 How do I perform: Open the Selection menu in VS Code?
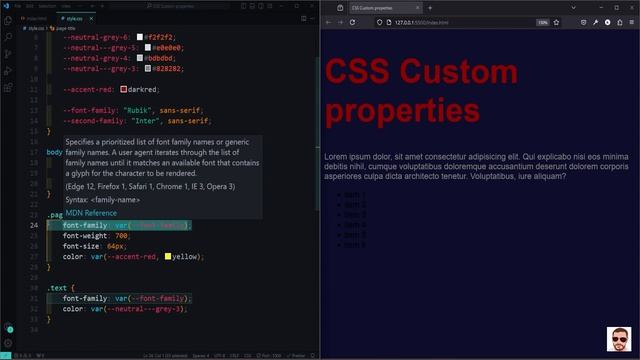(x=47, y=6)
